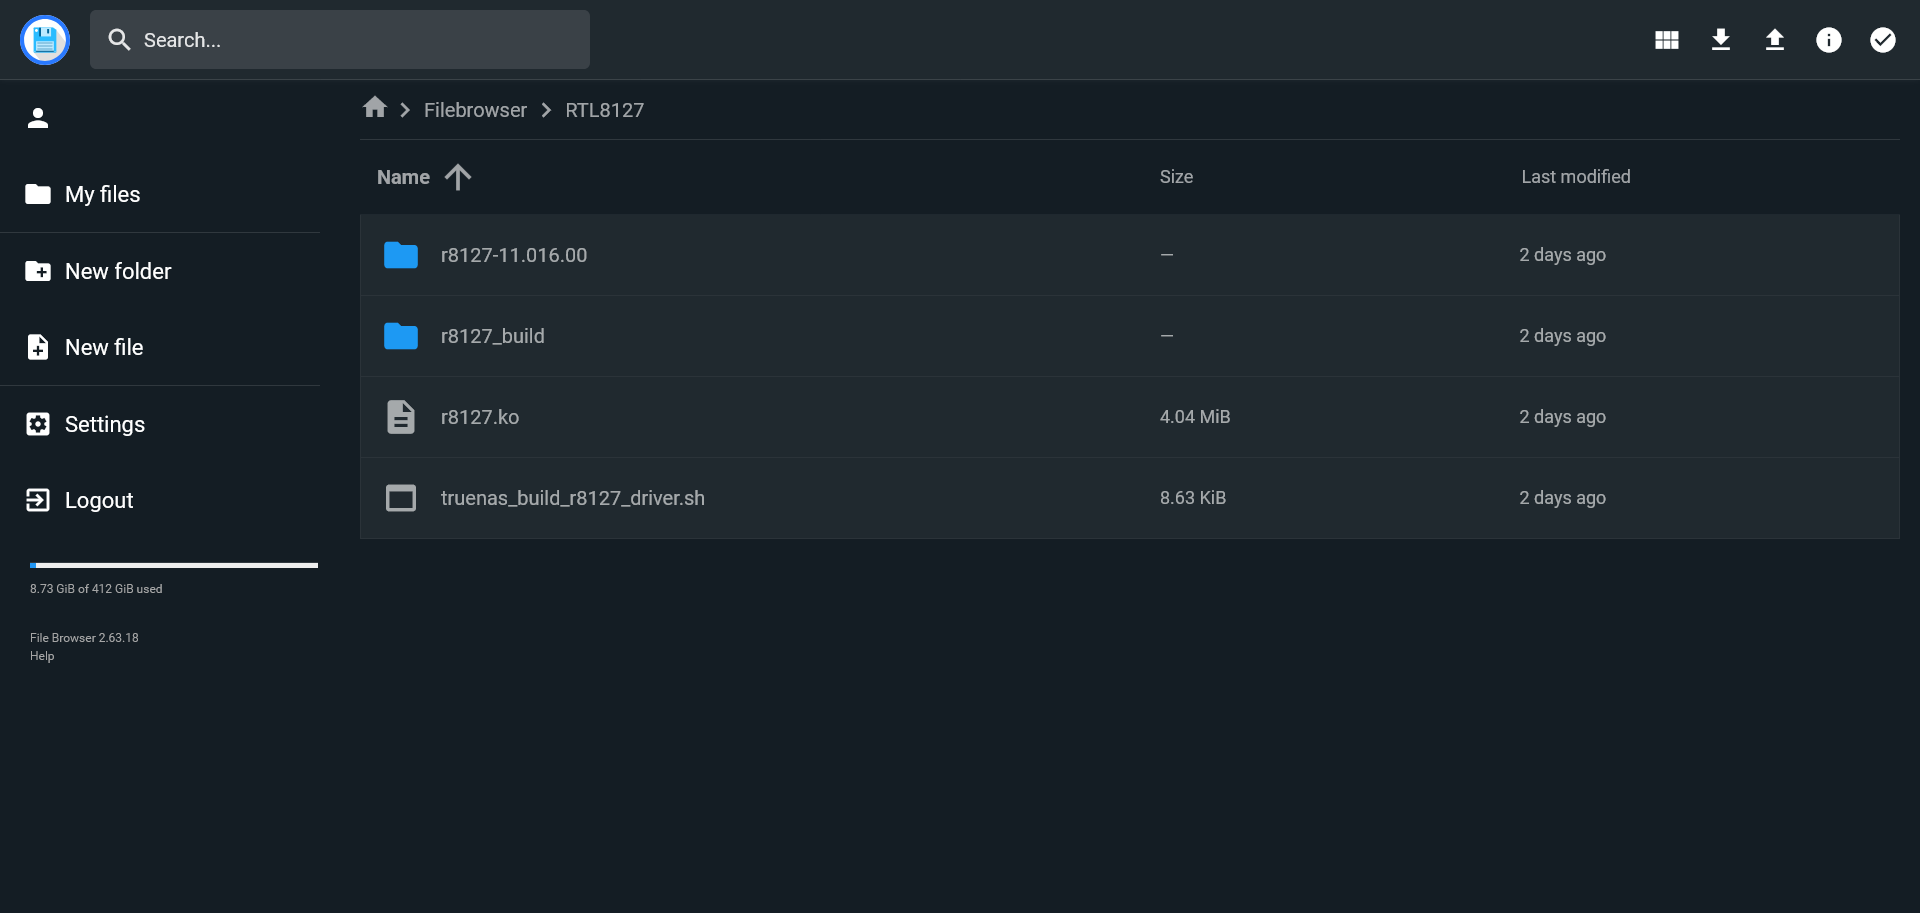
Task: Click the user profile icon in sidebar
Action: coord(38,118)
